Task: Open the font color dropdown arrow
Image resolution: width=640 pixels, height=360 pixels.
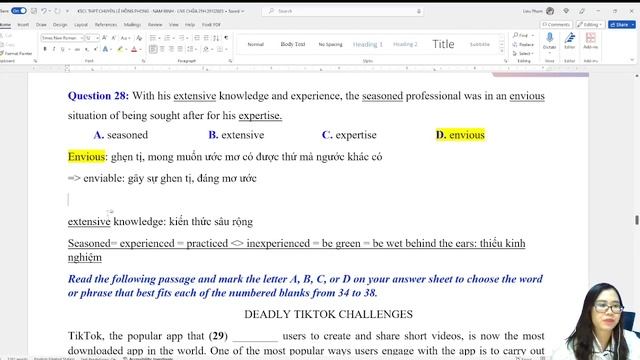Action: click(x=140, y=49)
